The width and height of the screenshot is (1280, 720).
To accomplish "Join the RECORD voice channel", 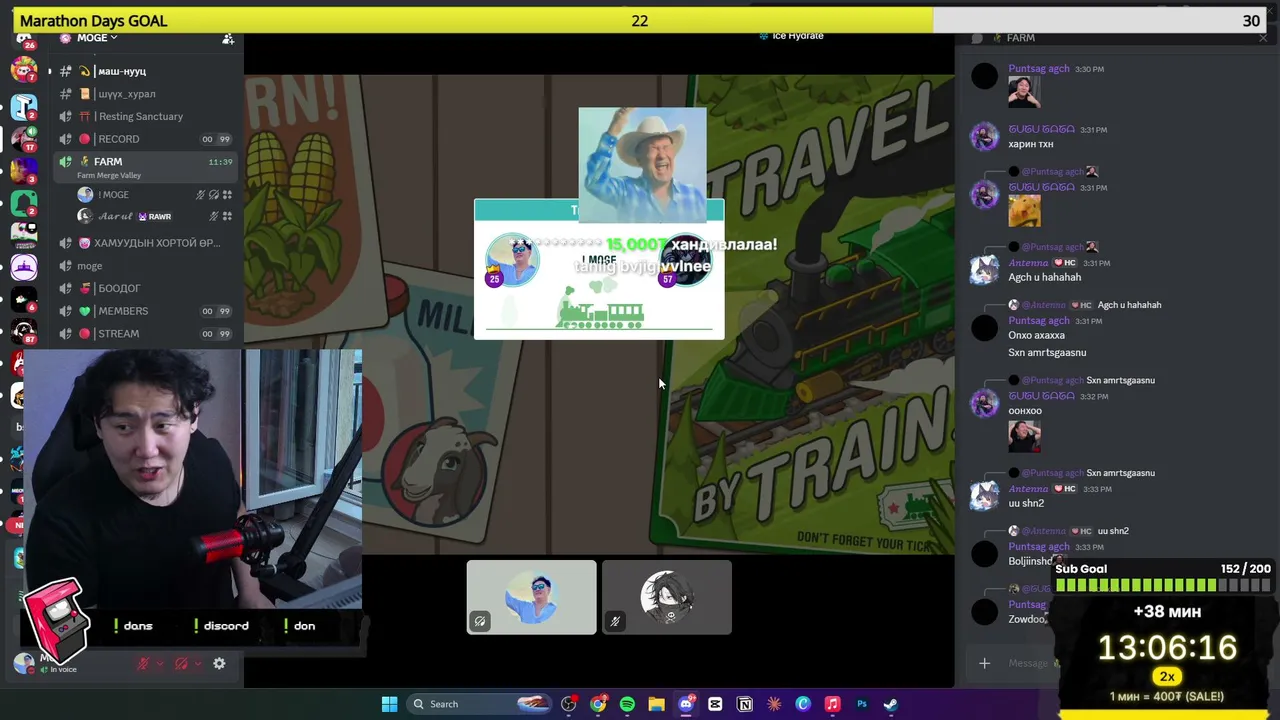I will 145,139.
